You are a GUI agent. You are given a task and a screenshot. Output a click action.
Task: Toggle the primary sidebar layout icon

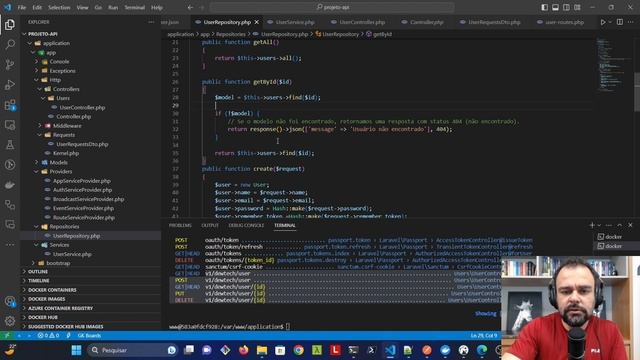[544, 7]
